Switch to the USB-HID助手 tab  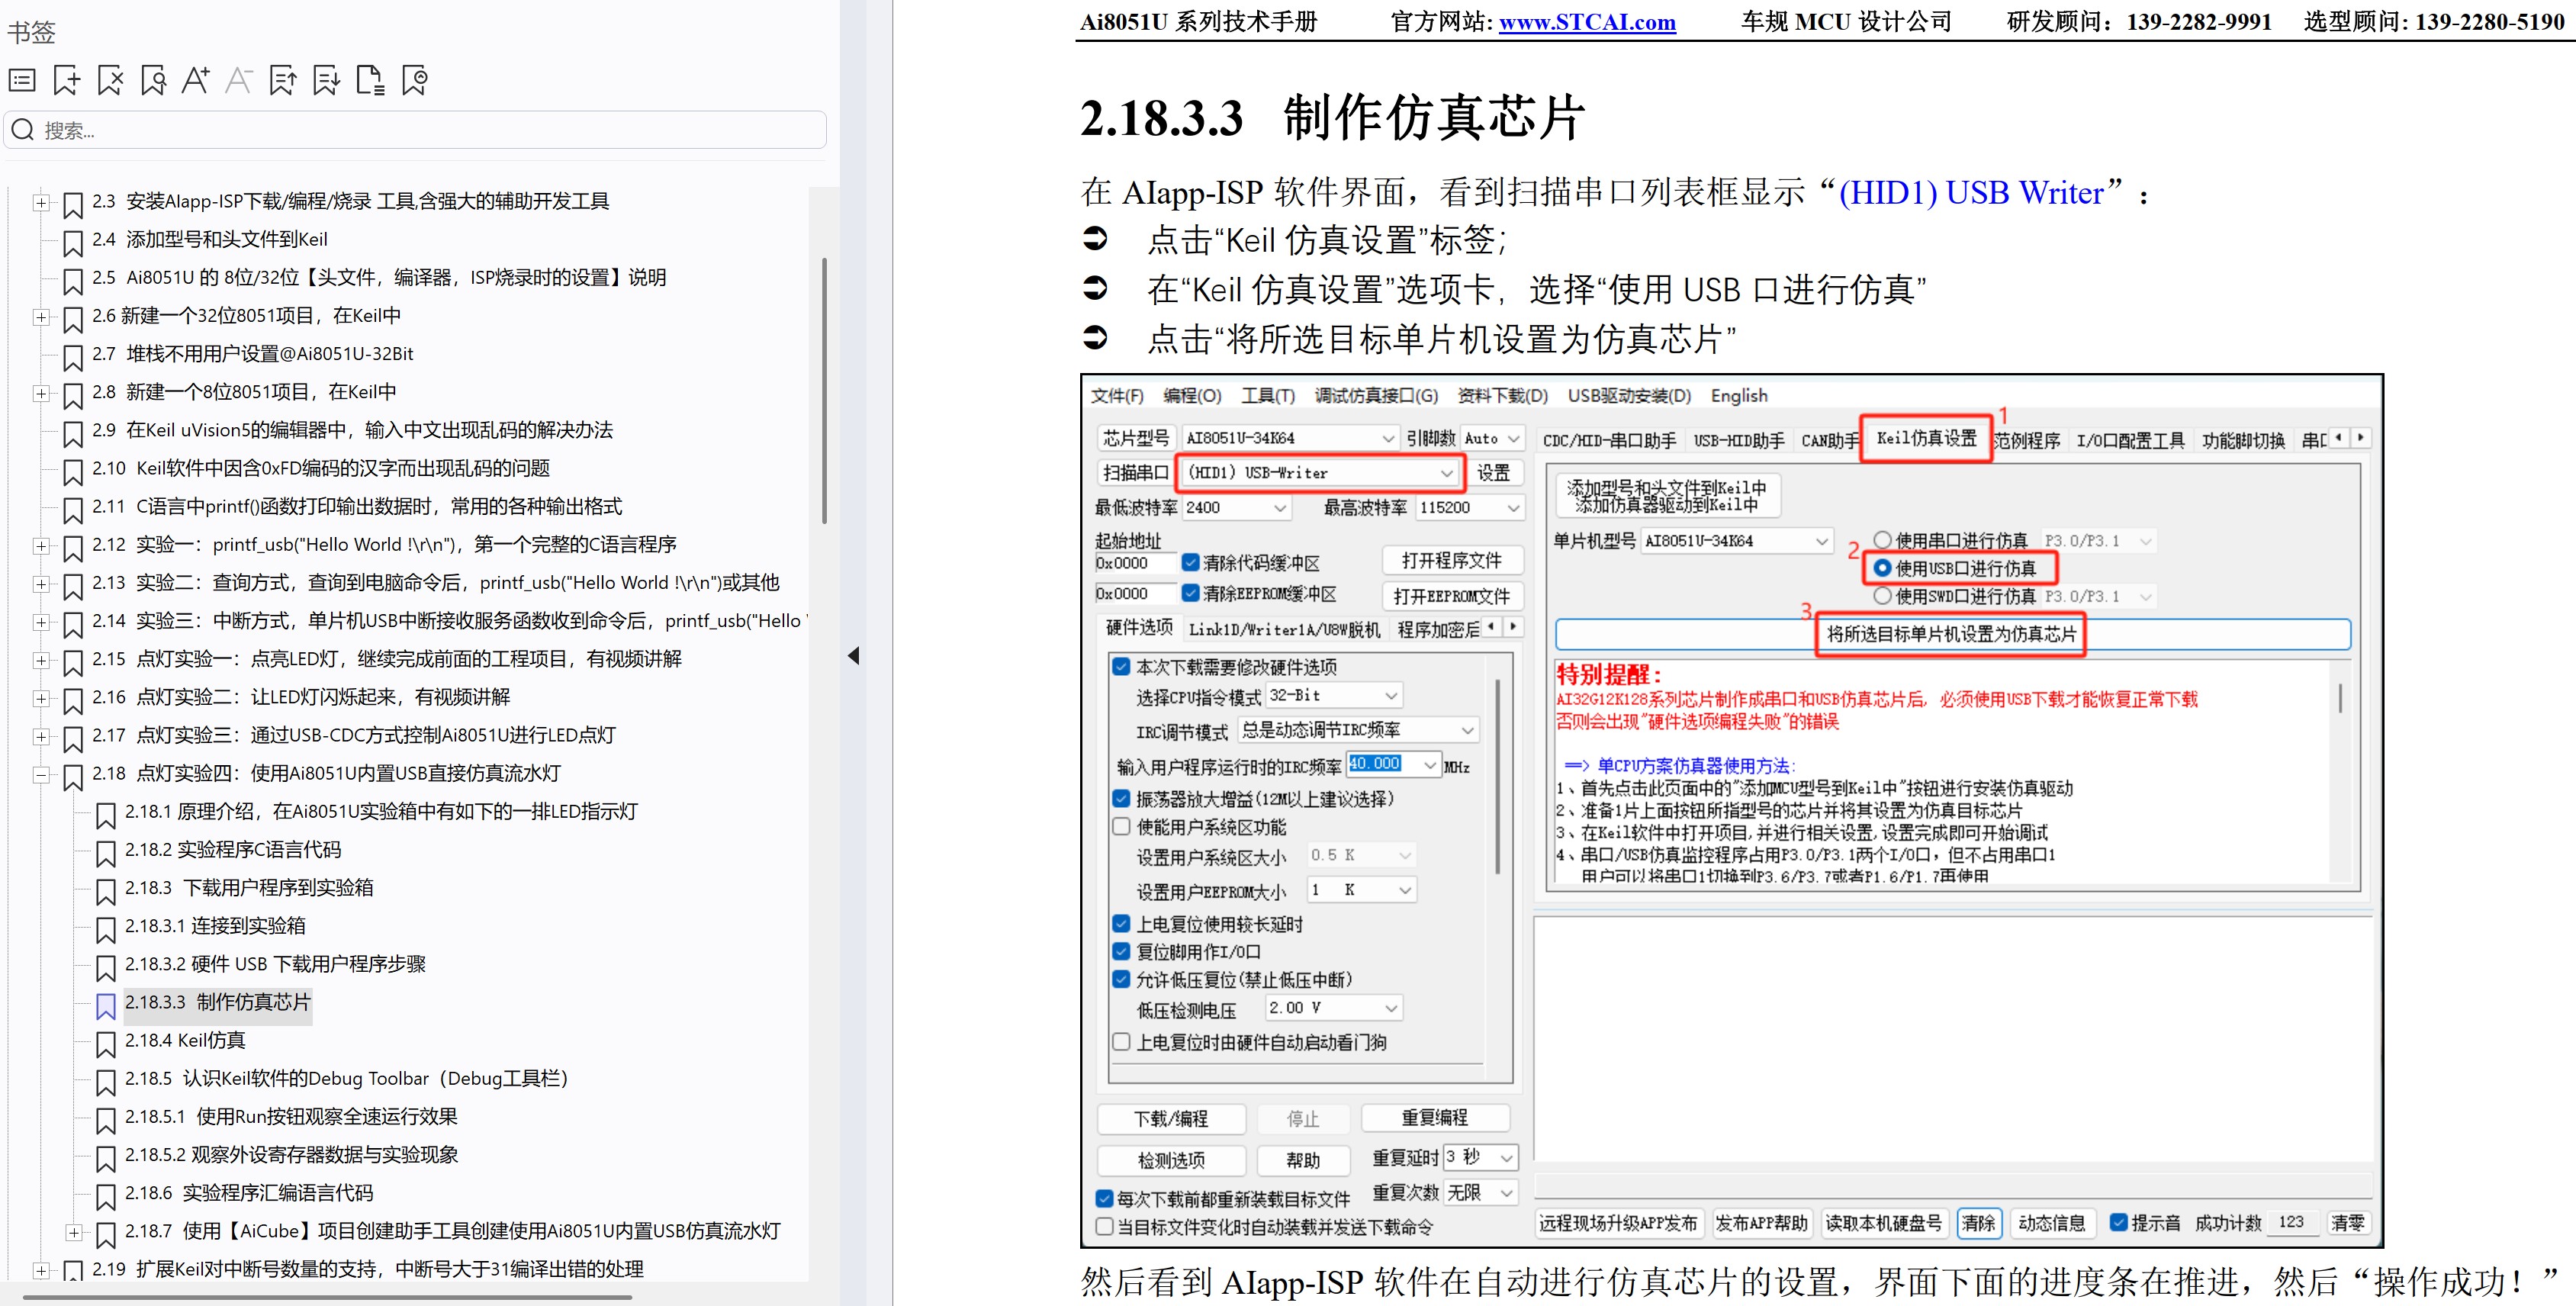coord(1738,441)
